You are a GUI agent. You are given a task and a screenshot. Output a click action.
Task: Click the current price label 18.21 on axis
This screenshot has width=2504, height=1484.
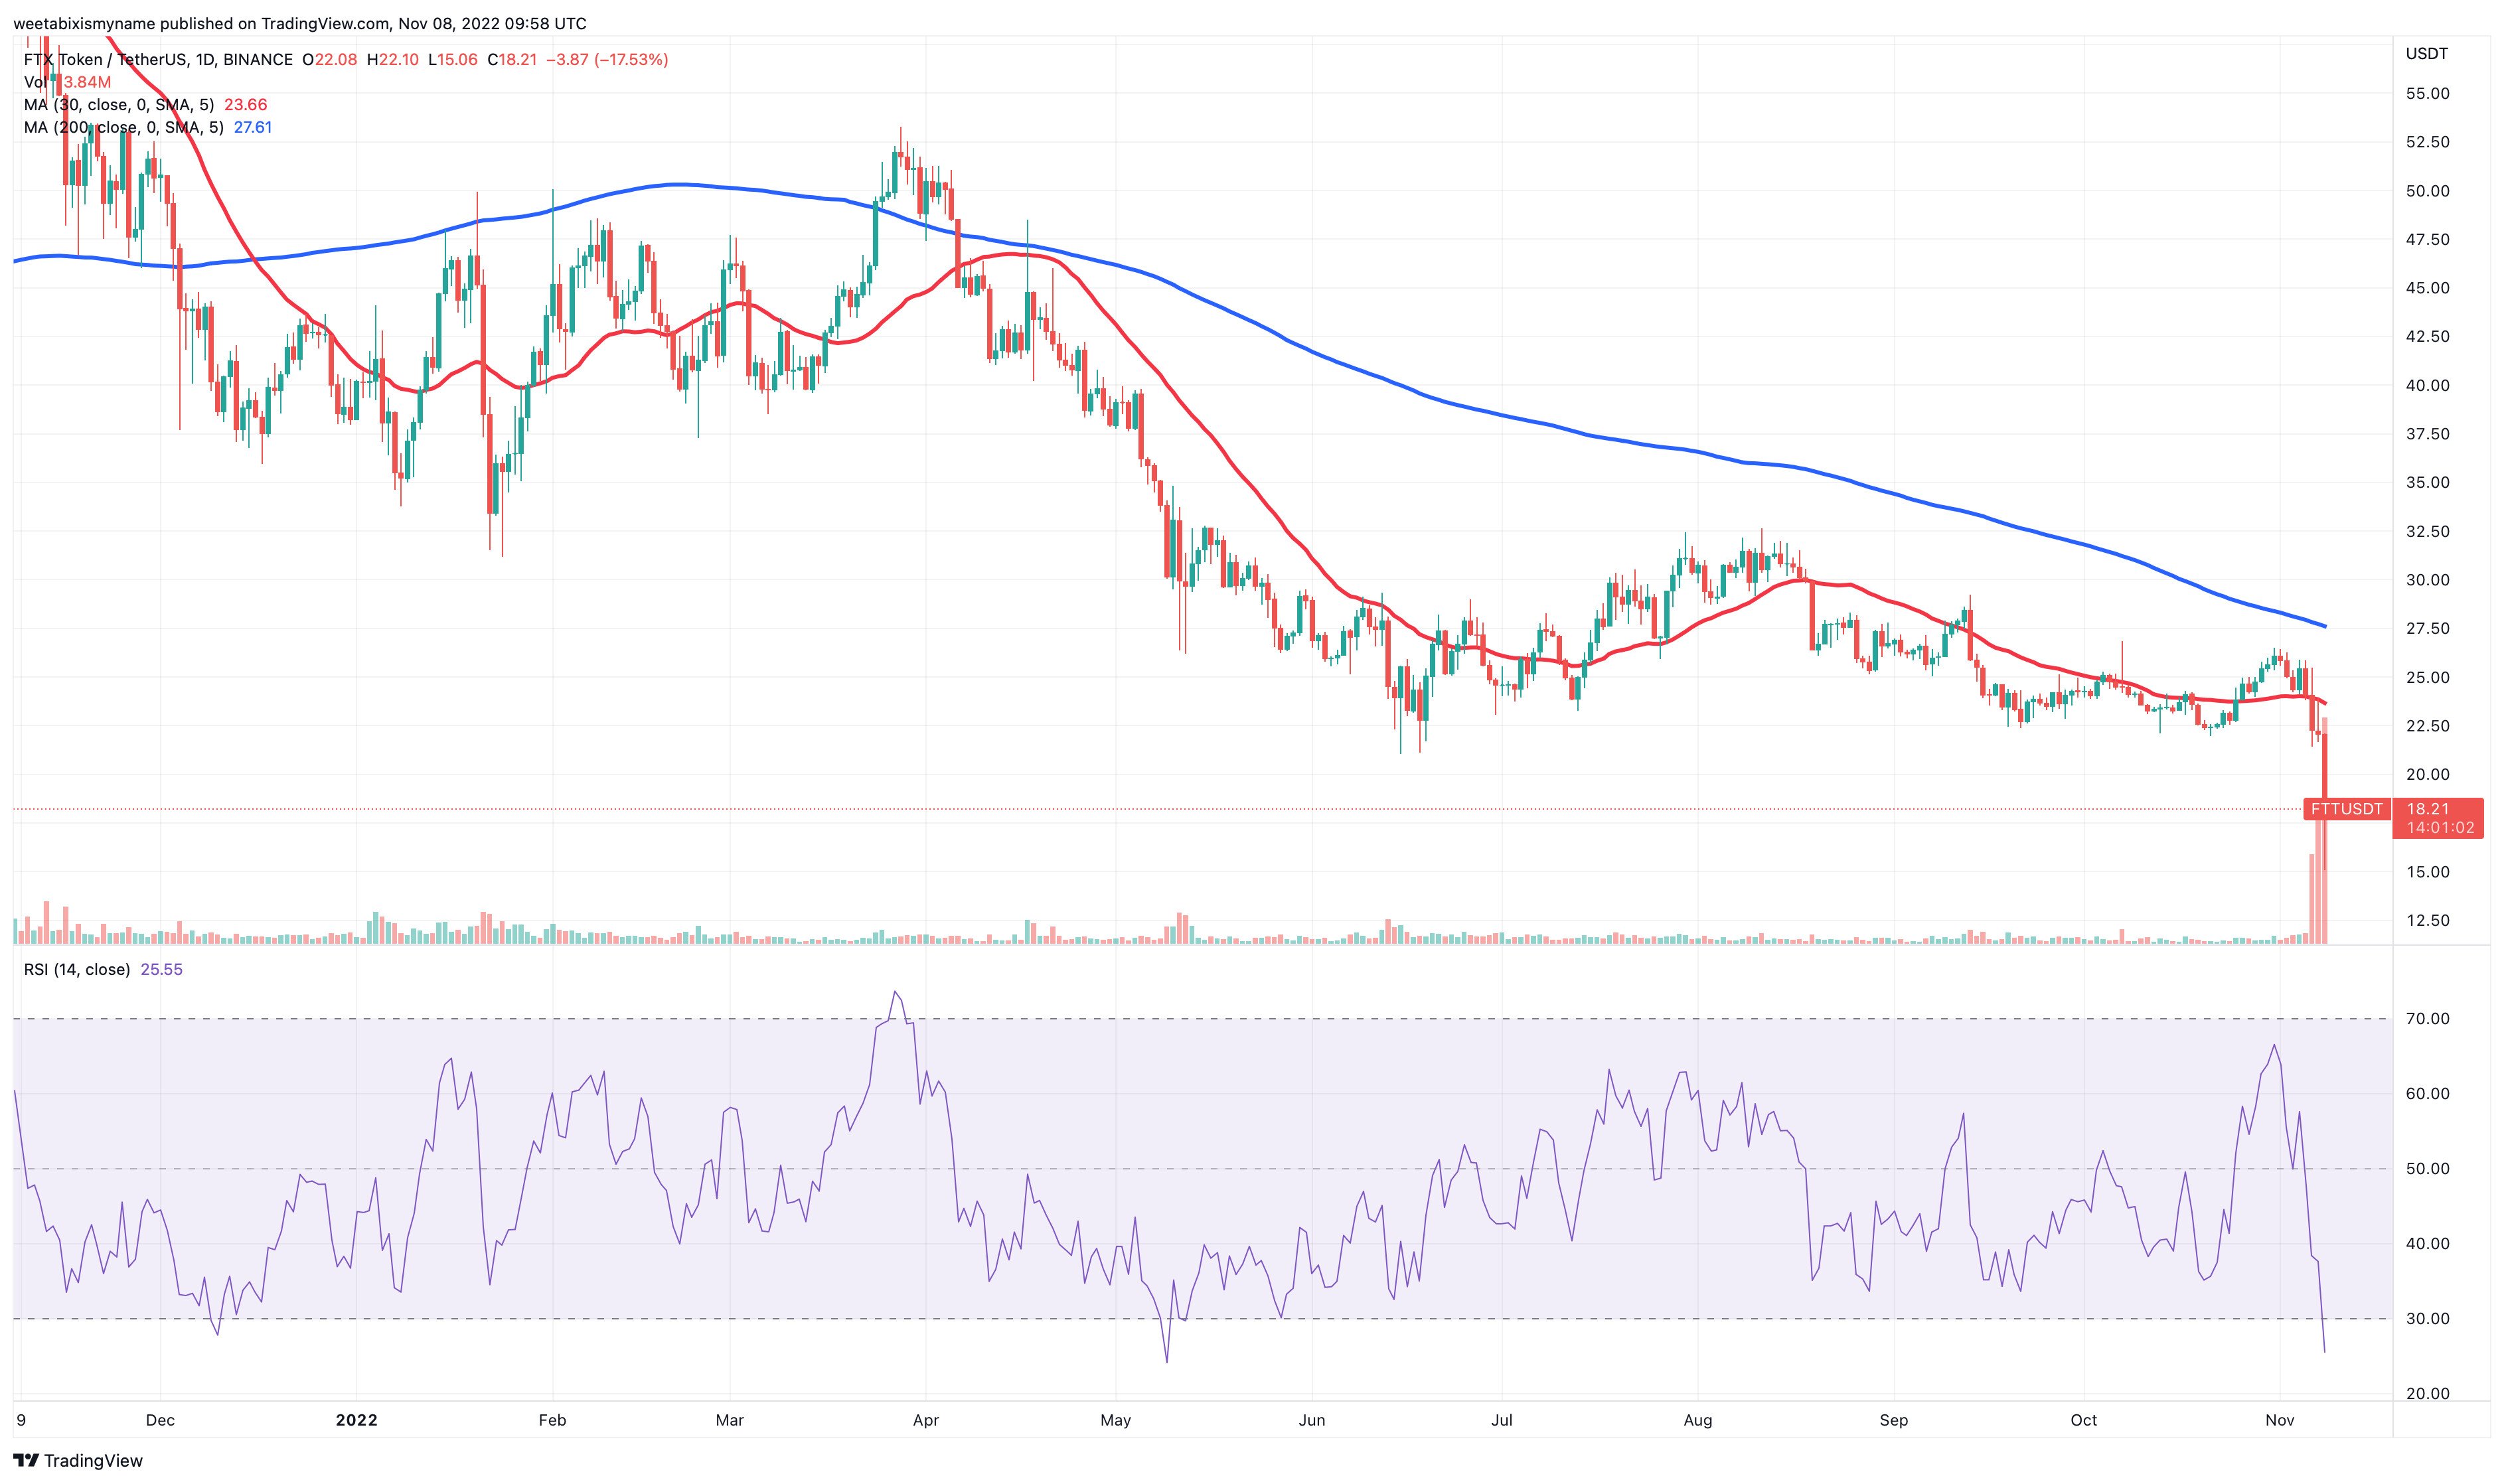click(2428, 808)
